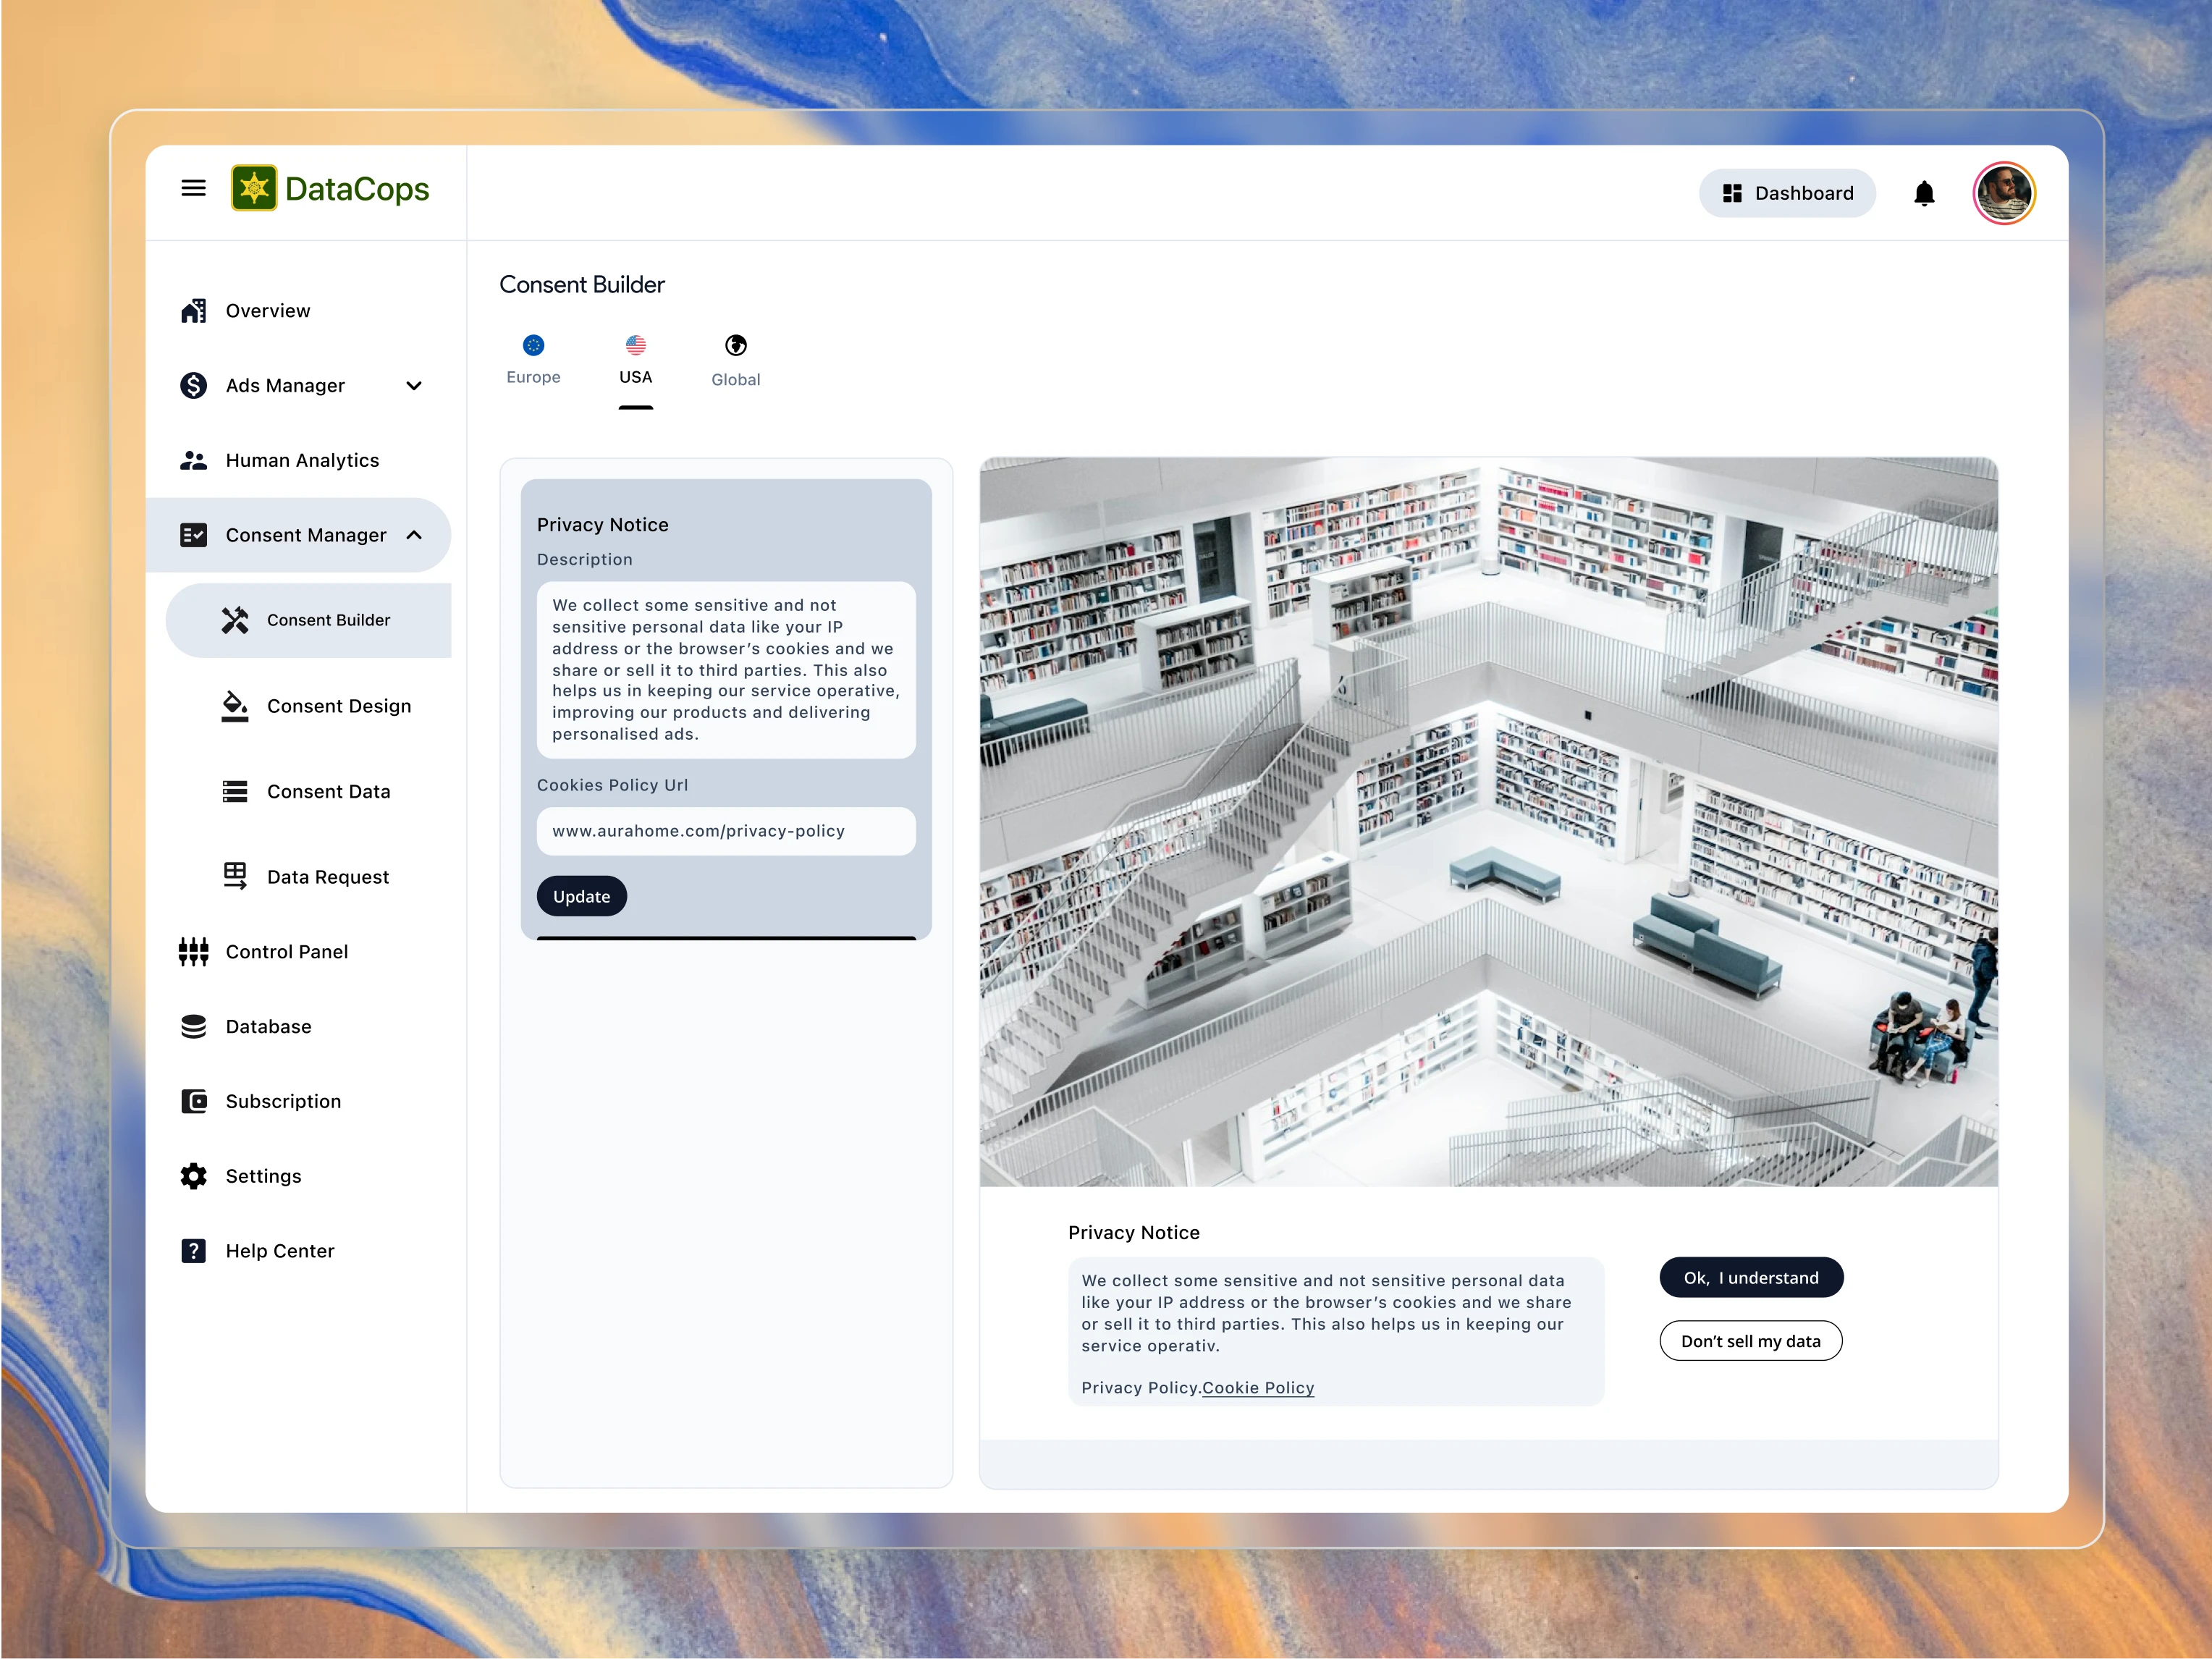Image resolution: width=2212 pixels, height=1659 pixels.
Task: Click the Settings gear in sidebar
Action: tap(193, 1176)
